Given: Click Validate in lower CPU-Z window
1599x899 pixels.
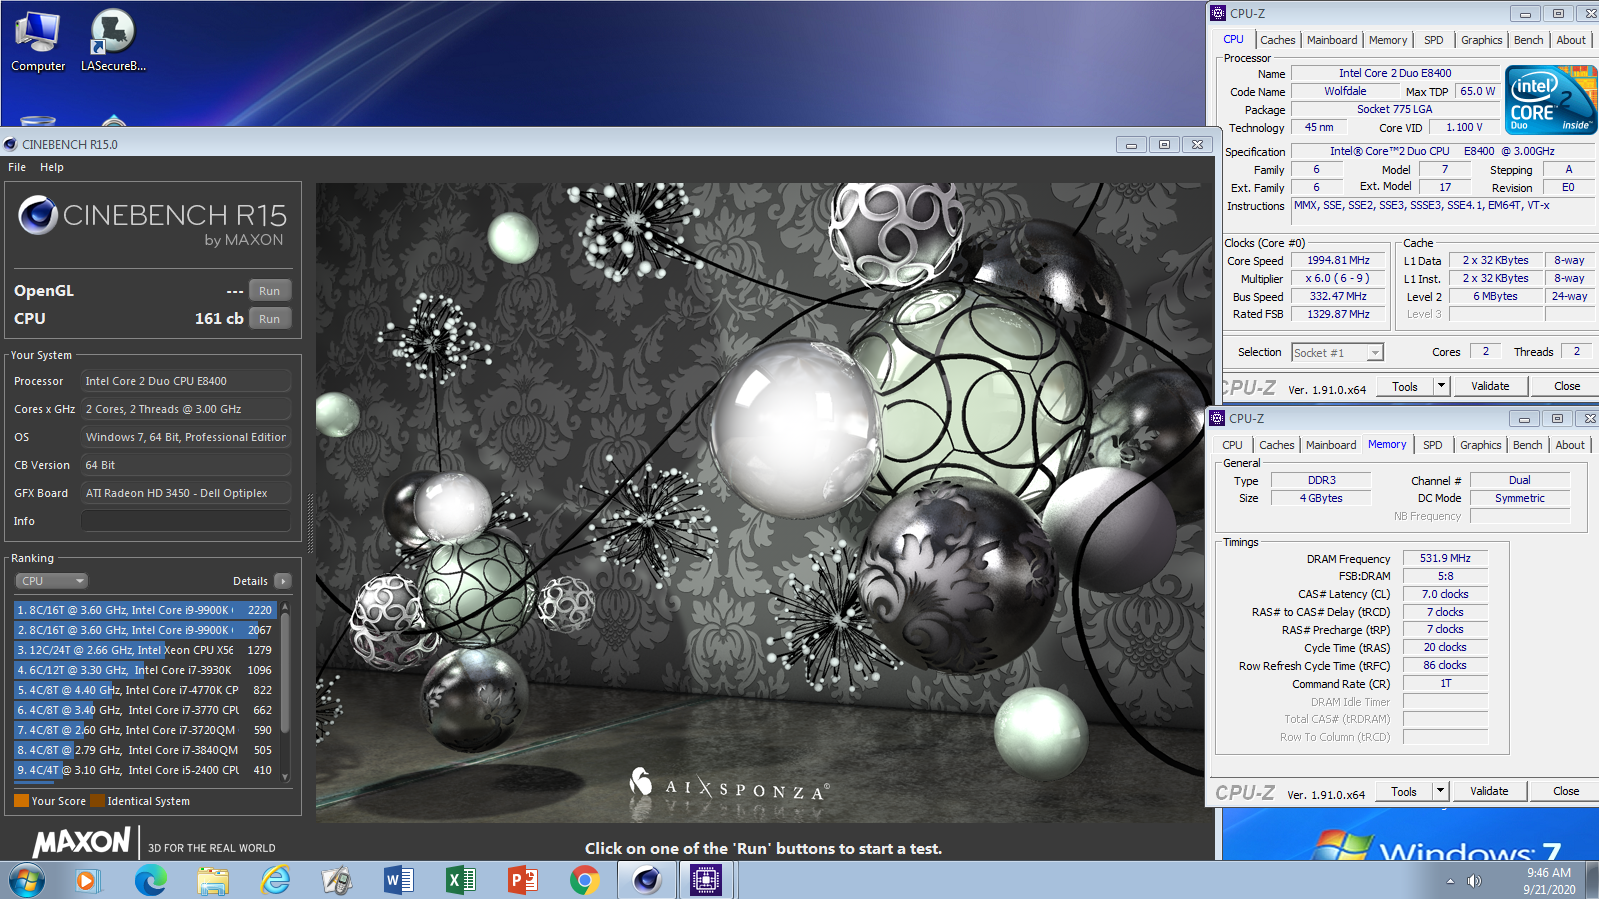Looking at the screenshot, I should coord(1489,791).
